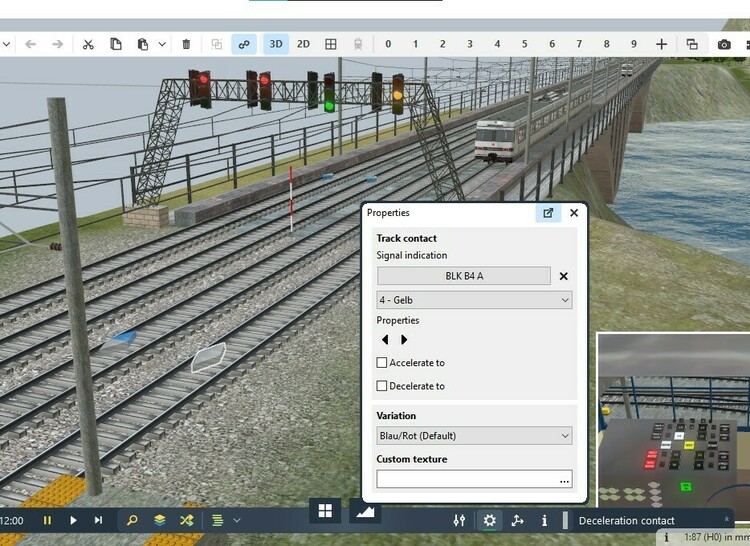Select camera preset 1
This screenshot has width=750, height=546.
[415, 44]
